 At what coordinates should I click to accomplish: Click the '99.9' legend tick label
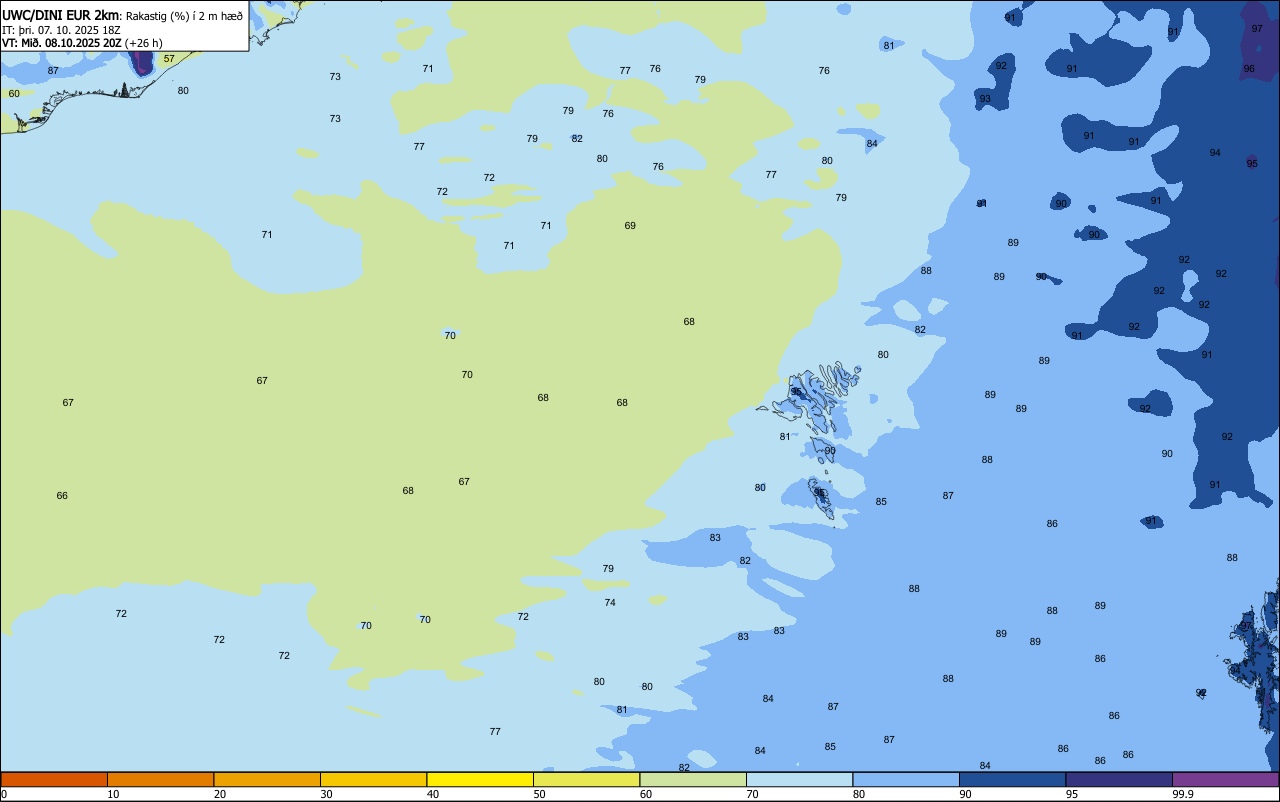coord(1183,794)
